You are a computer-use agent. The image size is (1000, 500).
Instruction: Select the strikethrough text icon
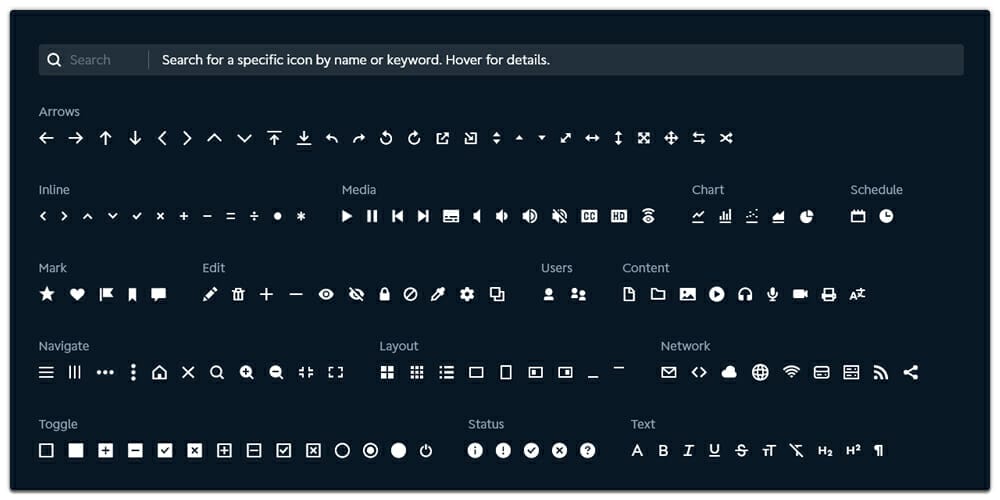coord(741,451)
